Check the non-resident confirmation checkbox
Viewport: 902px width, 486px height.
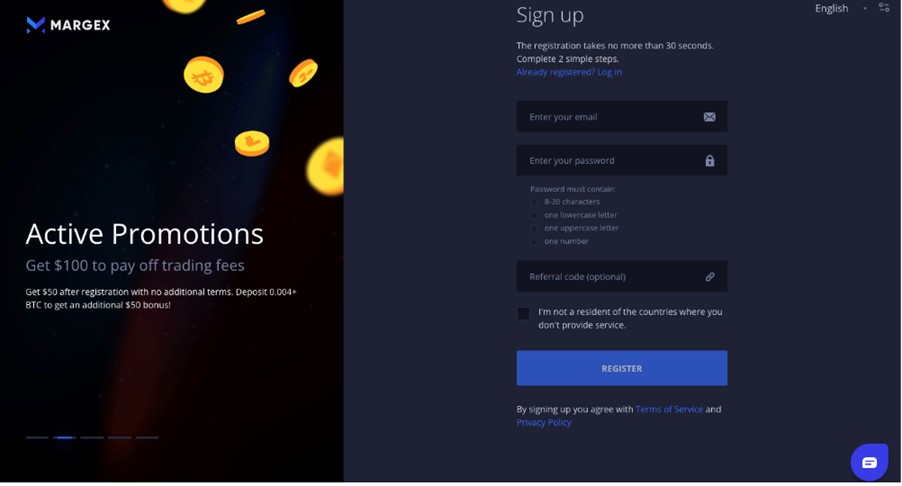523,314
